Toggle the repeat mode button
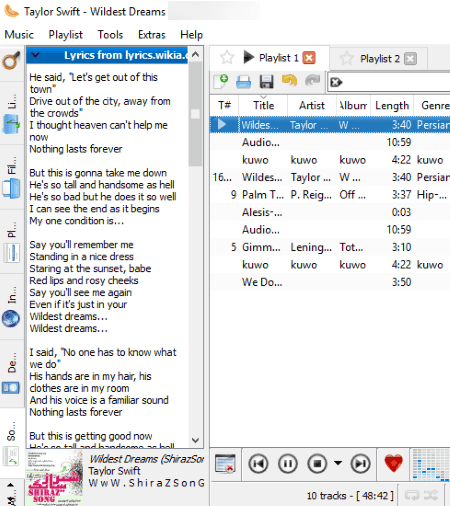This screenshot has width=450, height=506. coord(412,495)
